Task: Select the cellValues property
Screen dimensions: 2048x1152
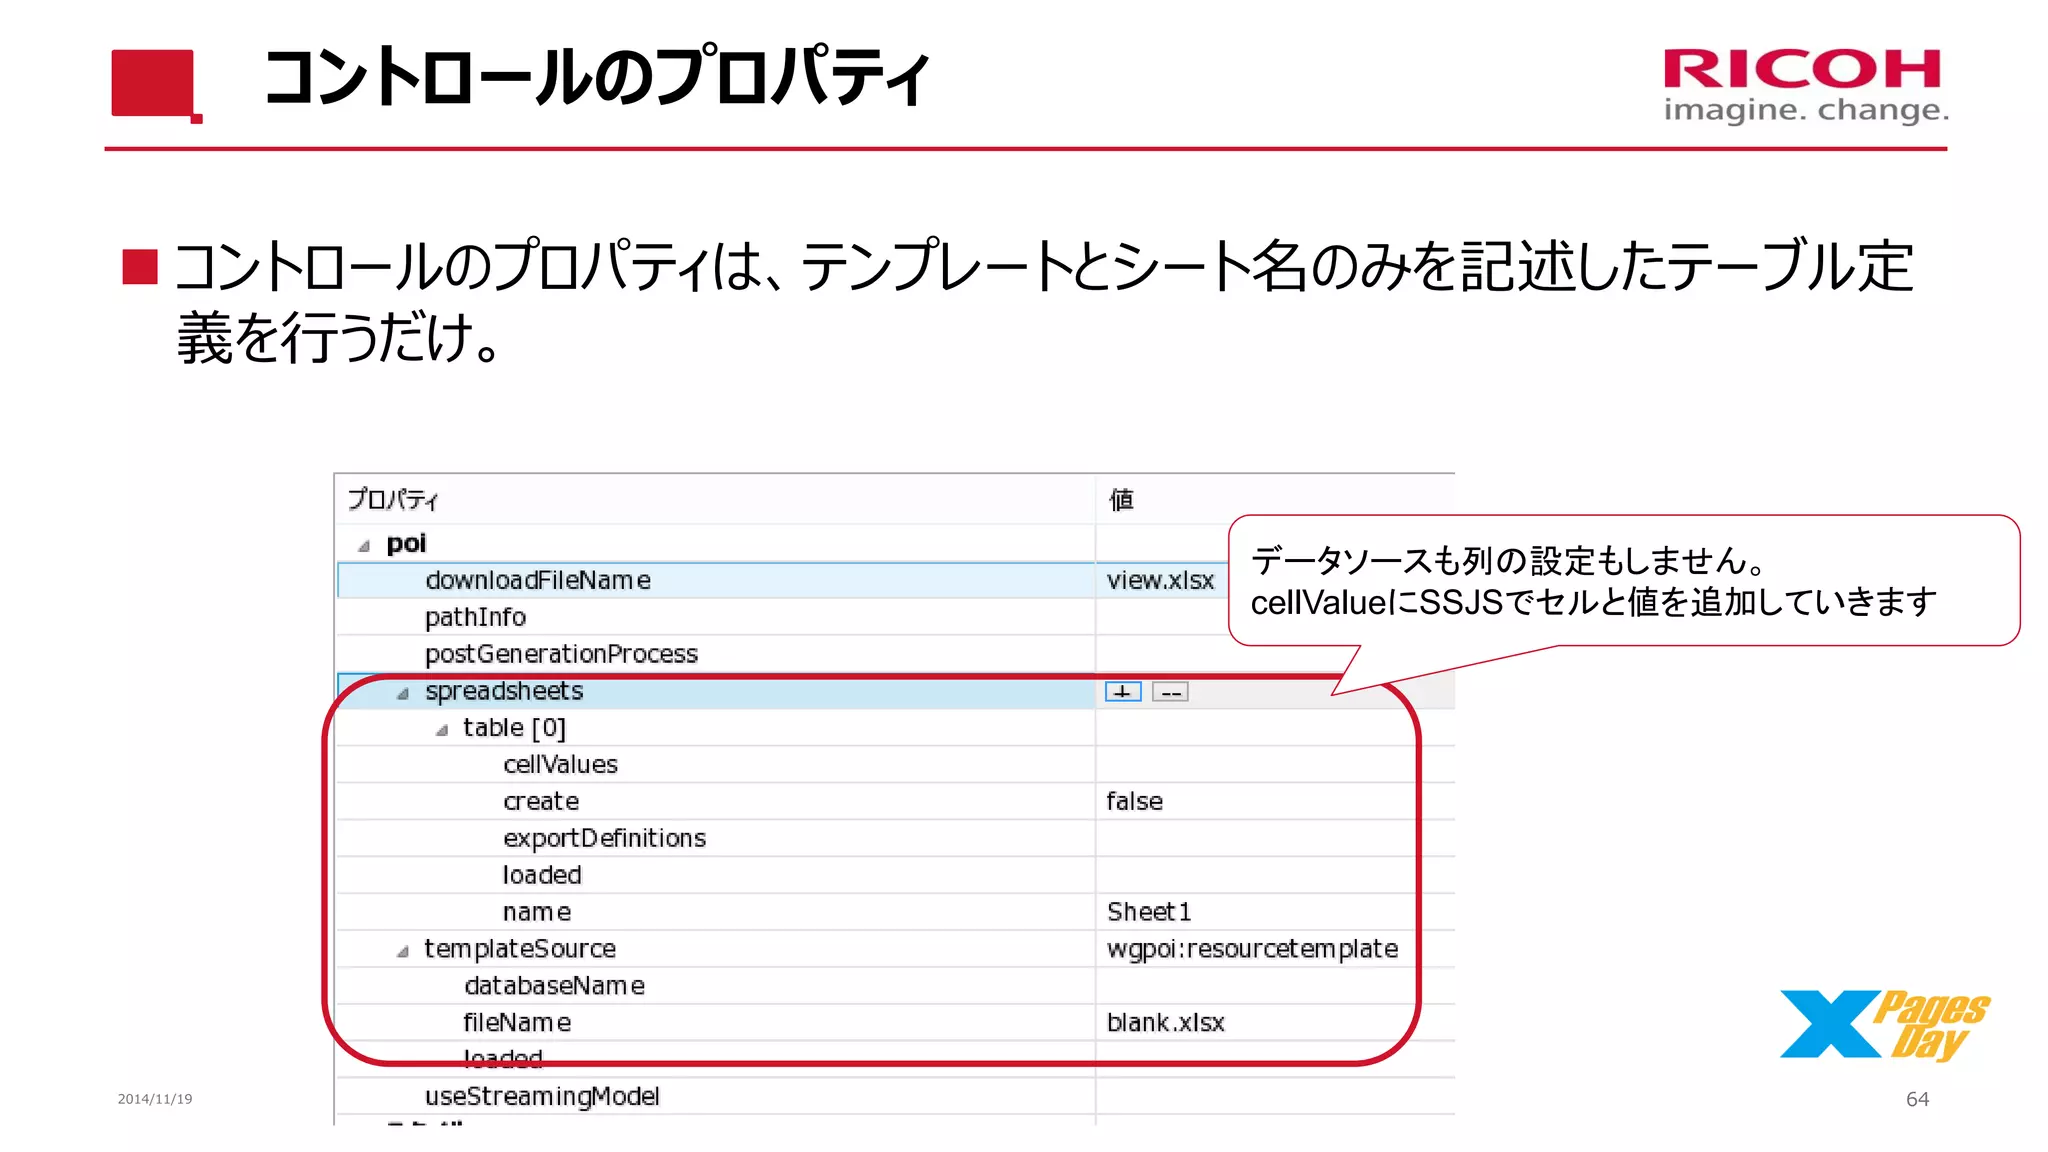Action: click(x=560, y=764)
